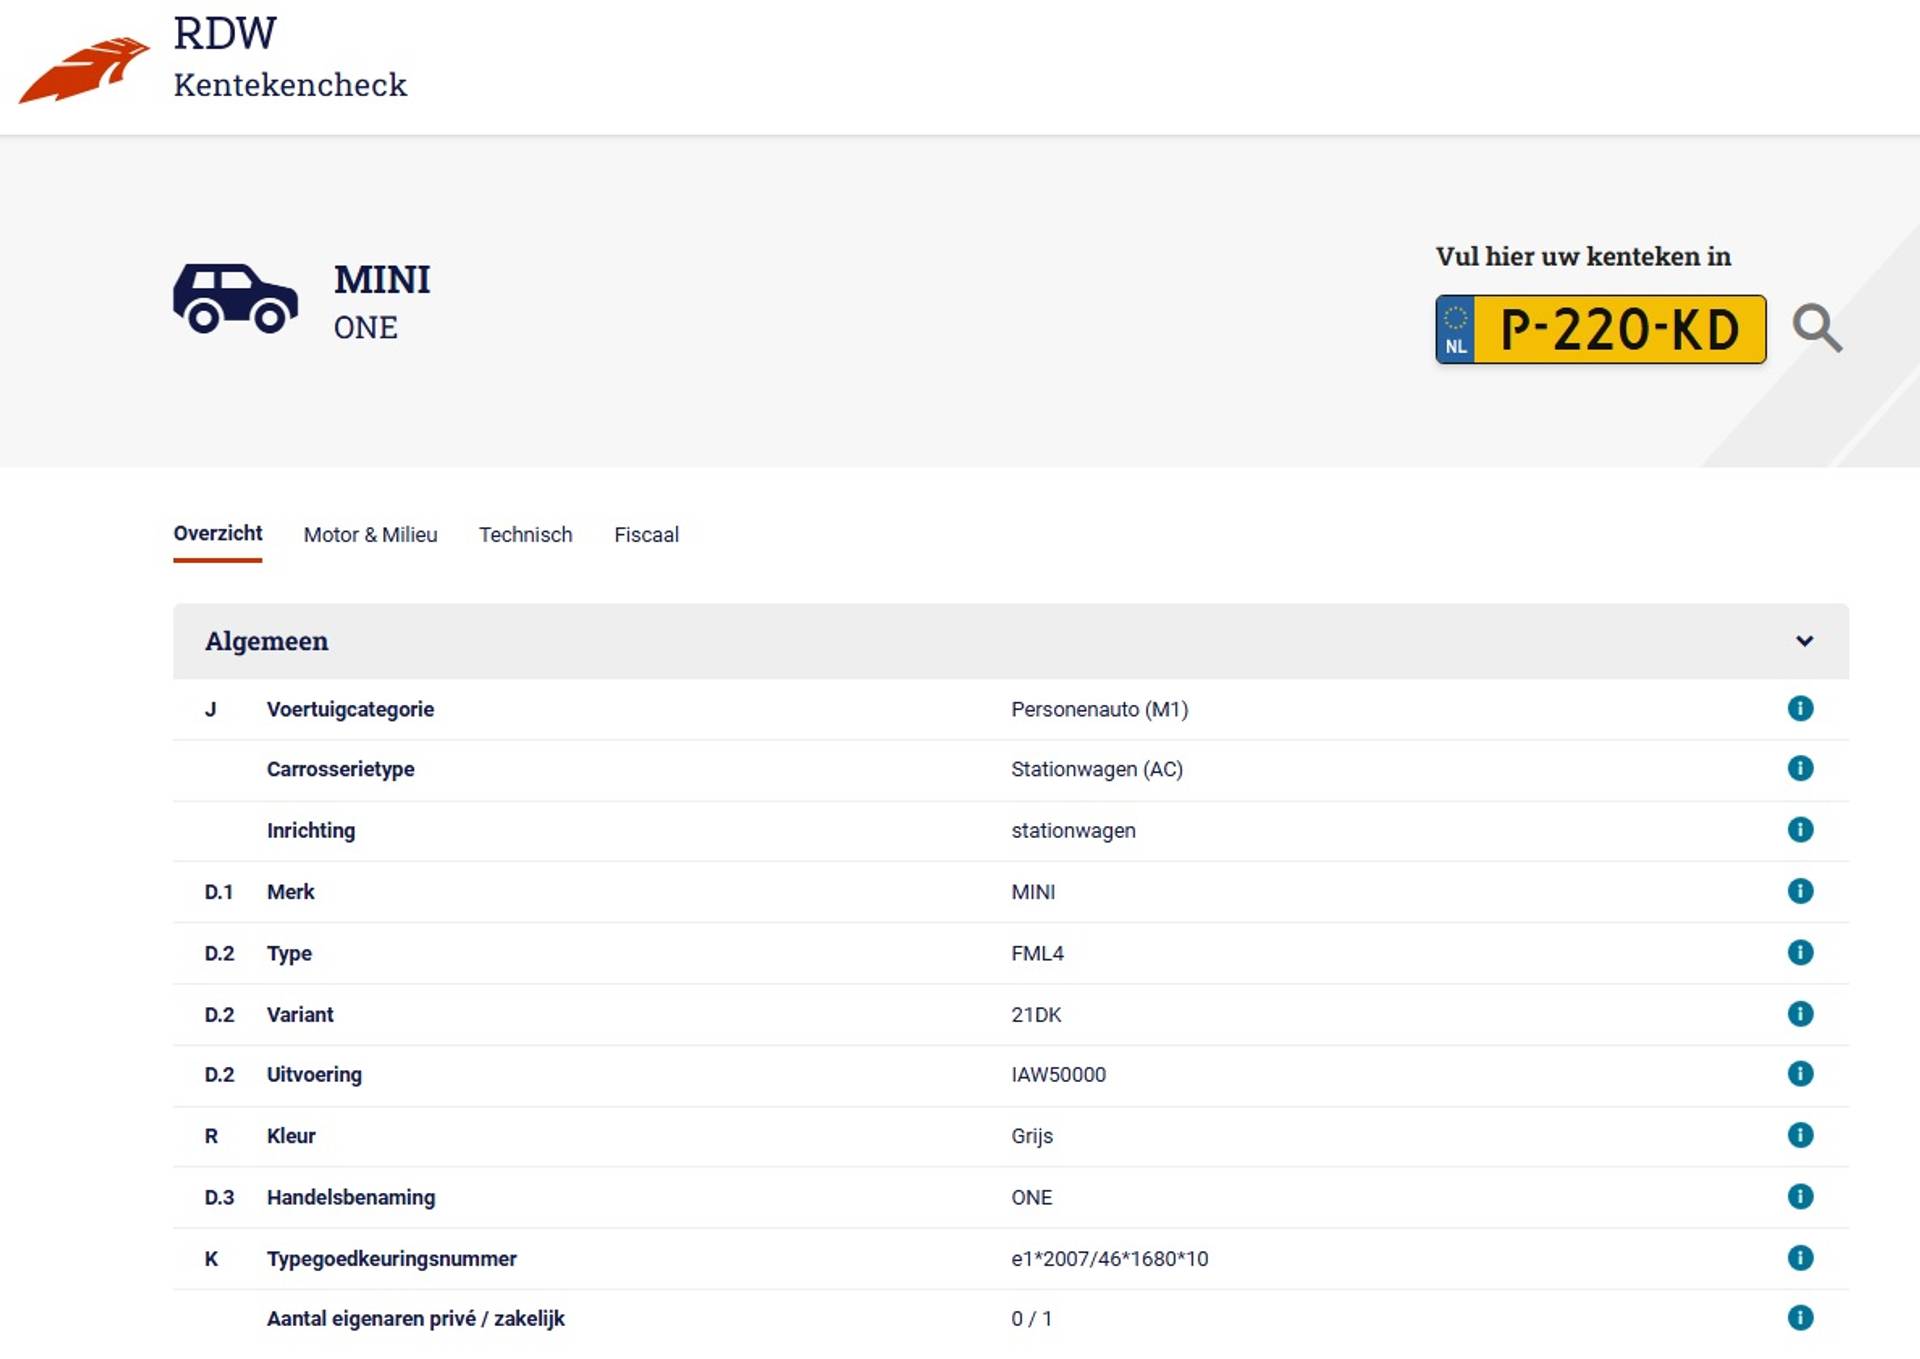Open info icon for Typegoedkeuringsnummer

click(x=1800, y=1258)
